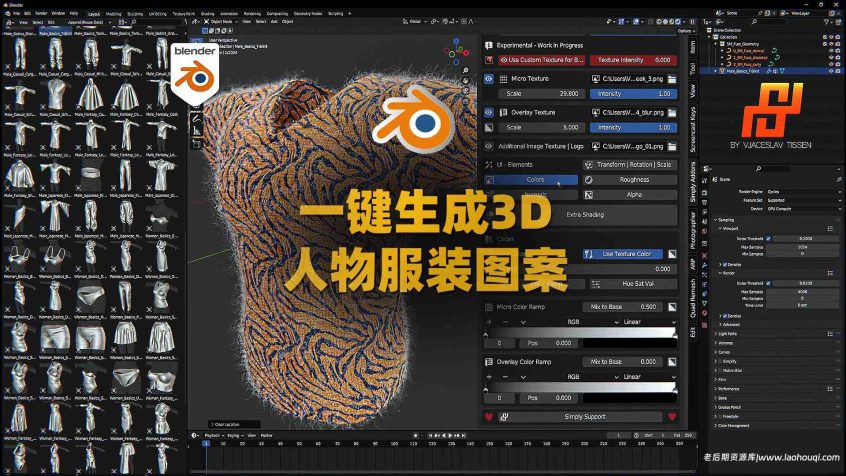The height and width of the screenshot is (476, 846).
Task: Switch to Simply Addons sidebar tab
Action: pyautogui.click(x=693, y=182)
